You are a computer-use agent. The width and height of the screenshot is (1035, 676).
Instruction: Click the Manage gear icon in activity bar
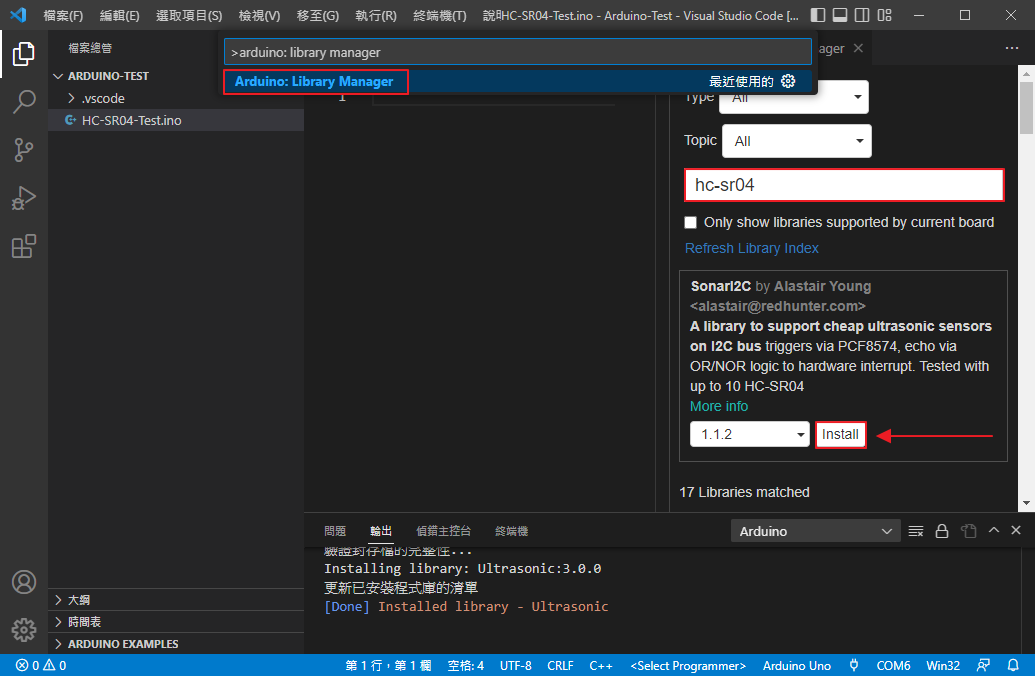[24, 629]
